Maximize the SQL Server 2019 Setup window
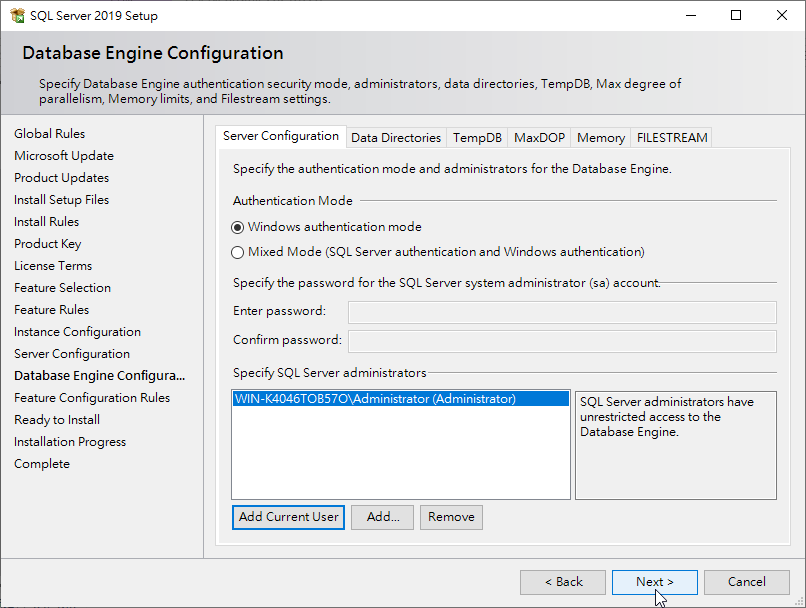 click(x=736, y=15)
